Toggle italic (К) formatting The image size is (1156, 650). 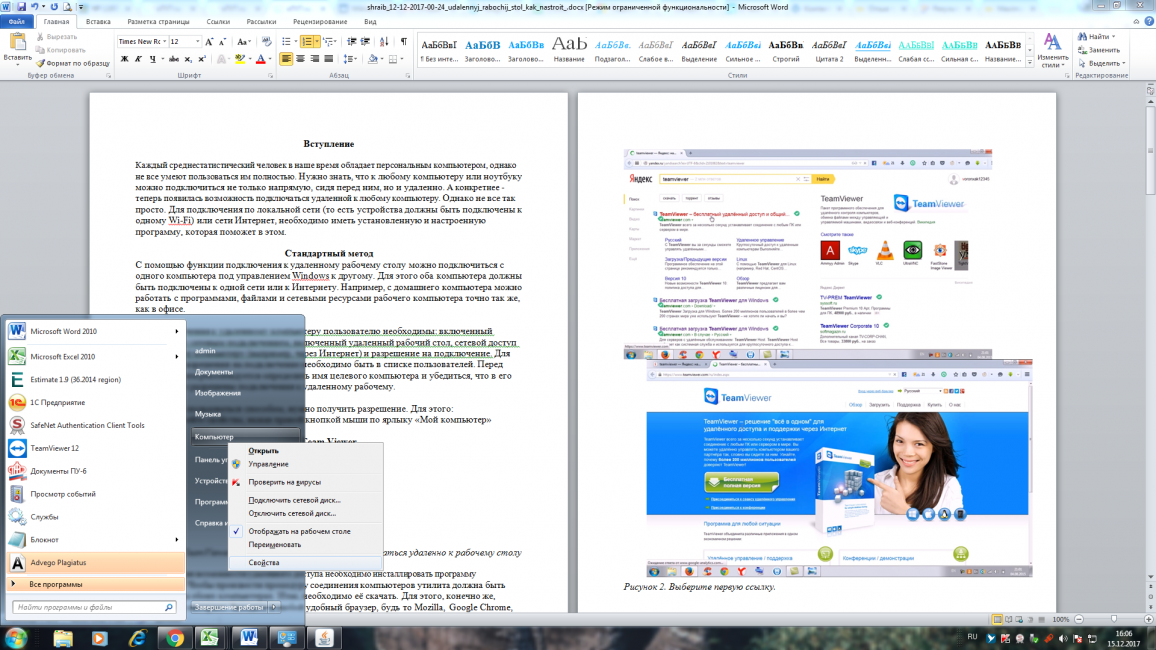coord(138,59)
